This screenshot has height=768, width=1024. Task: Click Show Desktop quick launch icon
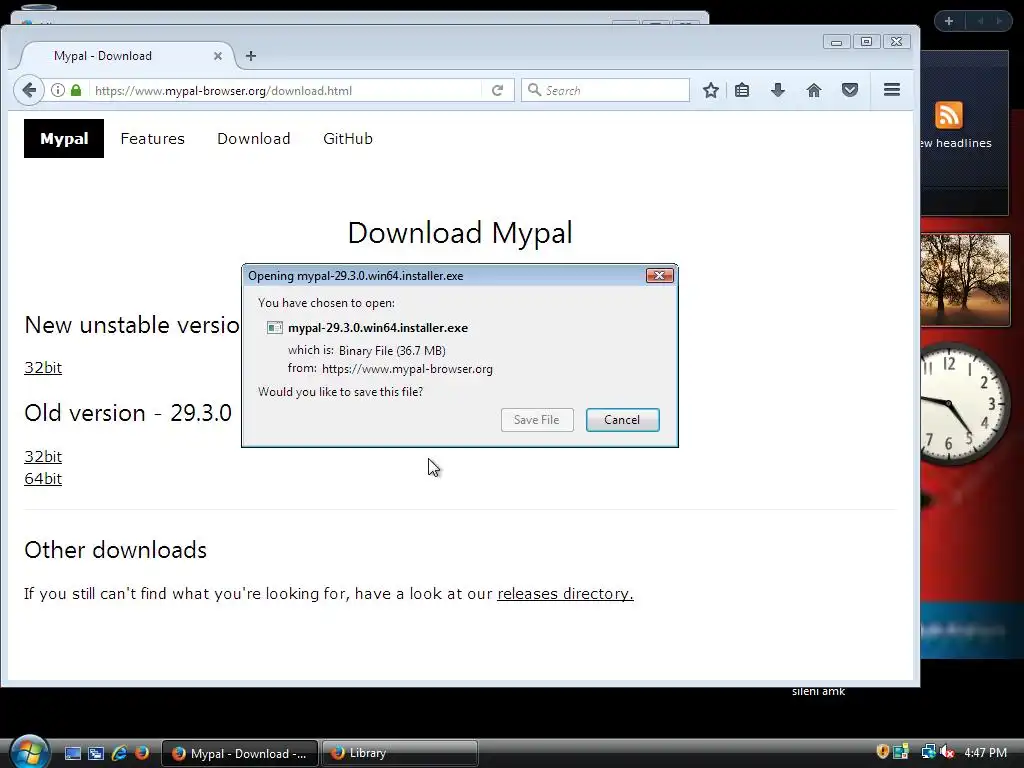[x=72, y=753]
